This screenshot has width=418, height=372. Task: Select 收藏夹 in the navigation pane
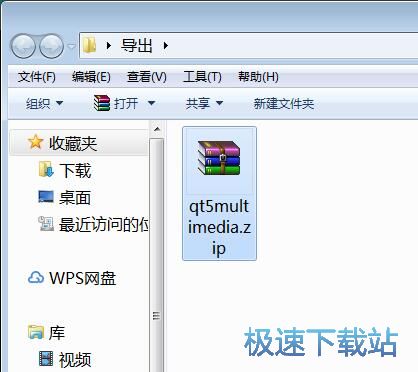[x=73, y=143]
